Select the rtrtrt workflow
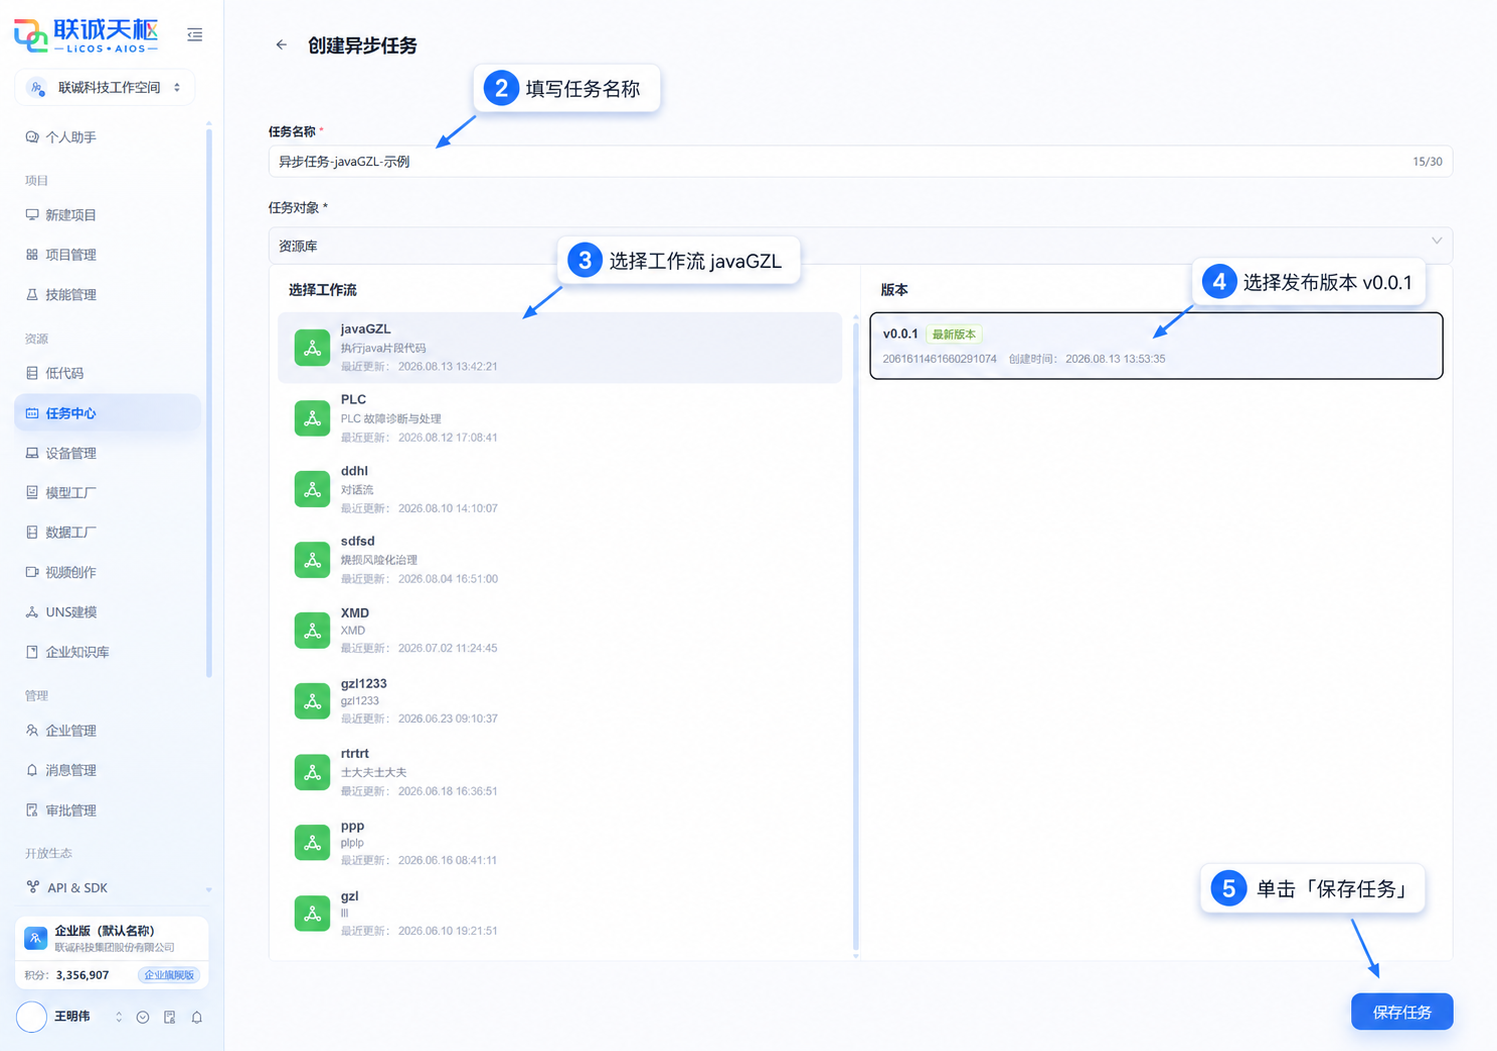Viewport: 1497px width, 1051px height. [560, 772]
